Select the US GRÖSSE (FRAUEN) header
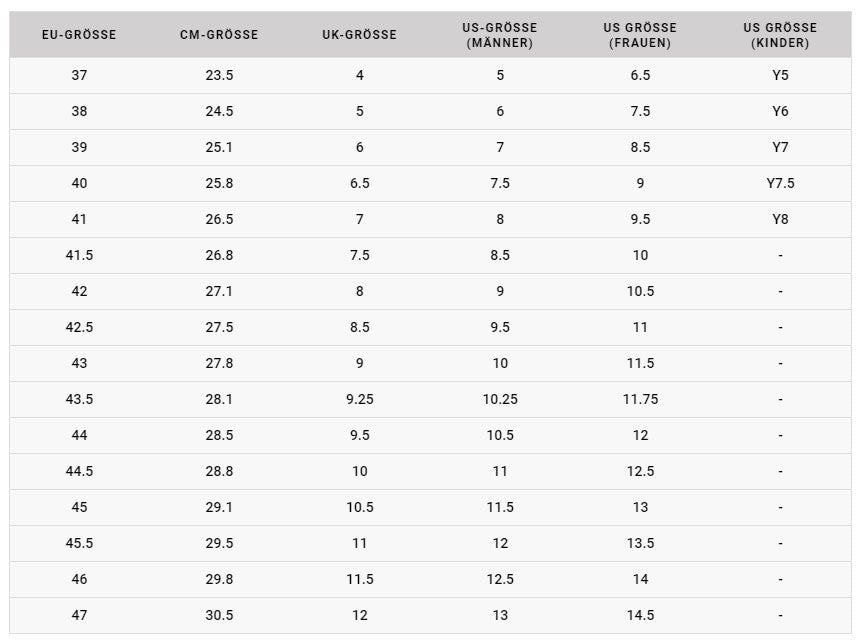862x643 pixels. click(x=640, y=35)
